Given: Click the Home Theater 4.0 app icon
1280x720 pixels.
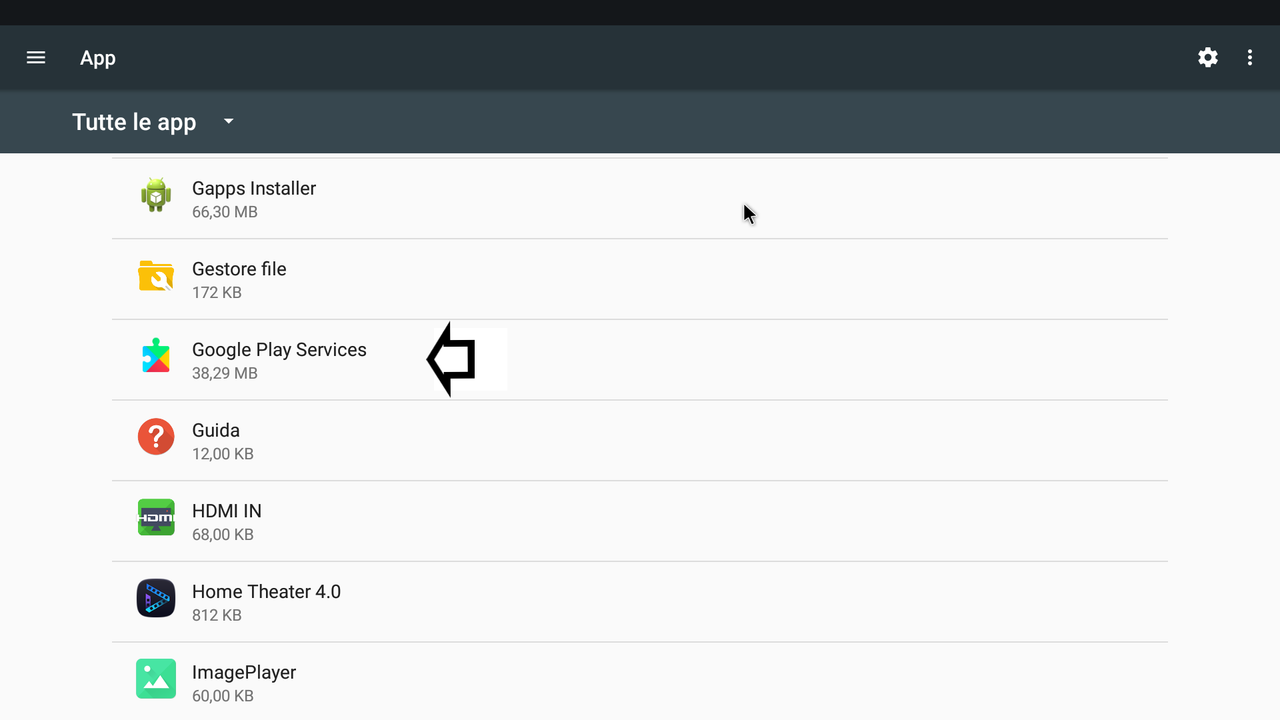Looking at the screenshot, I should [x=156, y=598].
